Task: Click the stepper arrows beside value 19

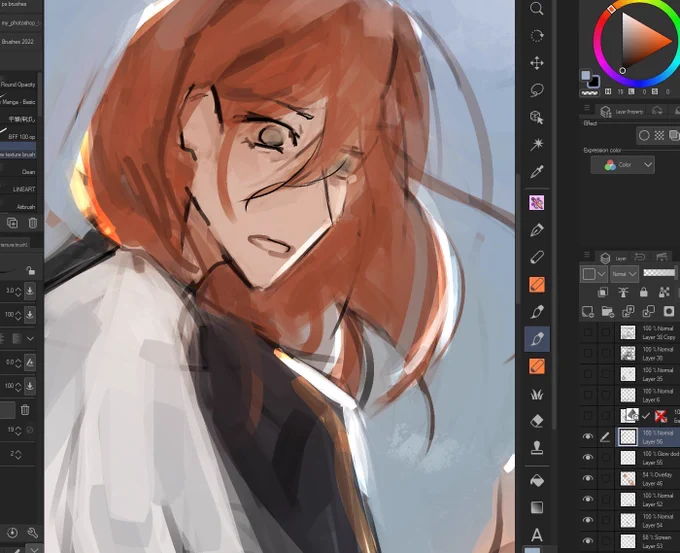Action: (x=18, y=430)
